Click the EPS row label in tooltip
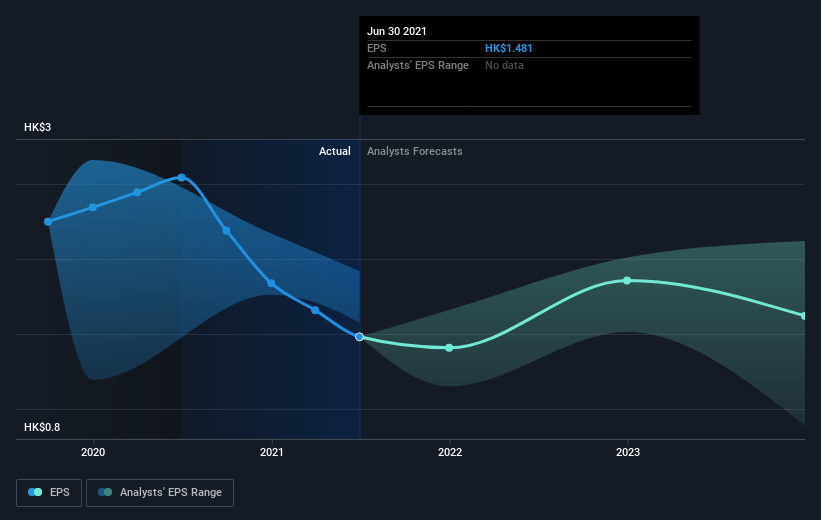The height and width of the screenshot is (520, 821). tap(376, 48)
